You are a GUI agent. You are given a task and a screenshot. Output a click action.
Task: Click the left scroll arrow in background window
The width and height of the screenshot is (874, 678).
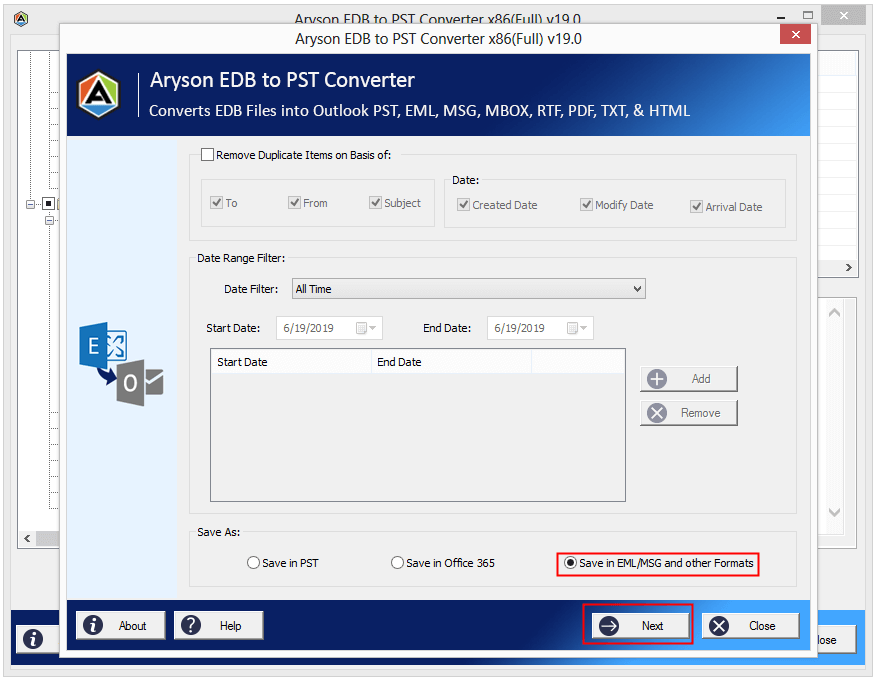27,539
